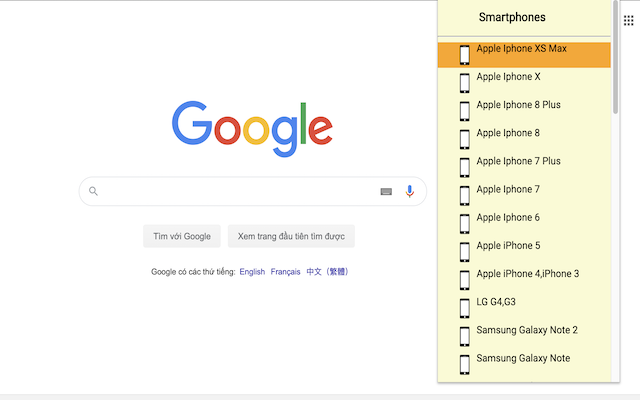Click the magnifier icon in search box

point(94,191)
